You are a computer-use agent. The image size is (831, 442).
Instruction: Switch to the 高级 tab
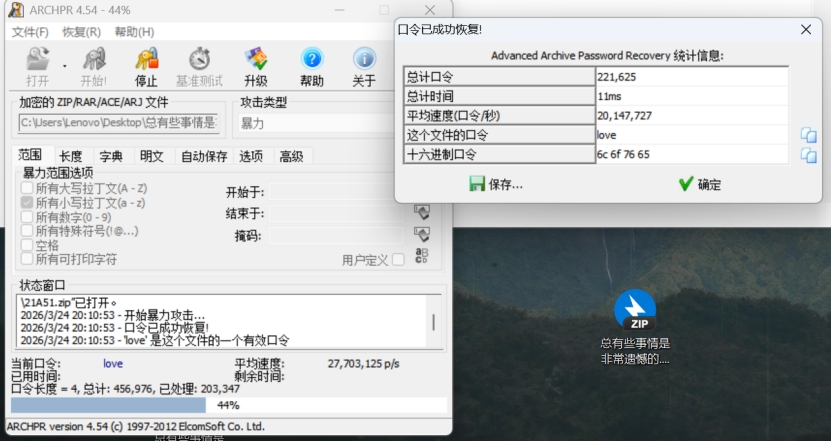(291, 156)
